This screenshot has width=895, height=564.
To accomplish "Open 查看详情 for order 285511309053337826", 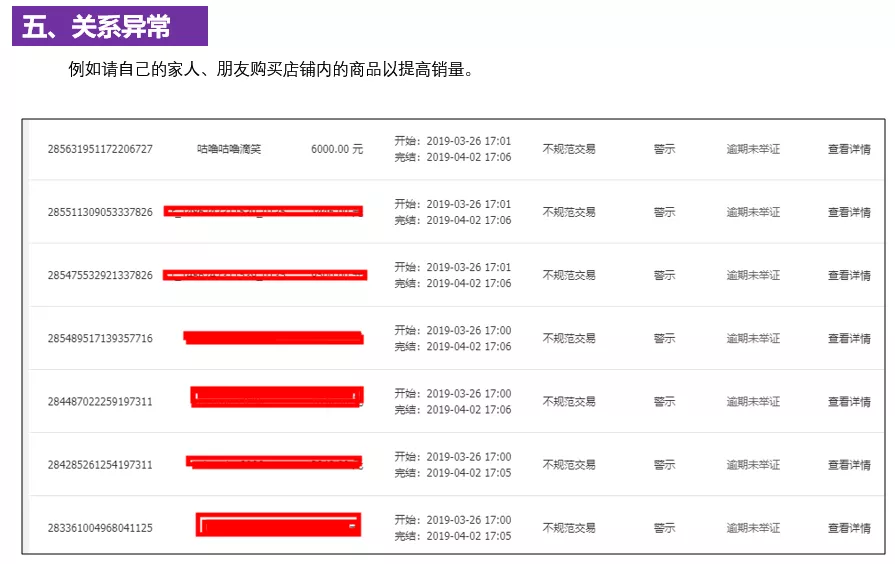I will 849,212.
